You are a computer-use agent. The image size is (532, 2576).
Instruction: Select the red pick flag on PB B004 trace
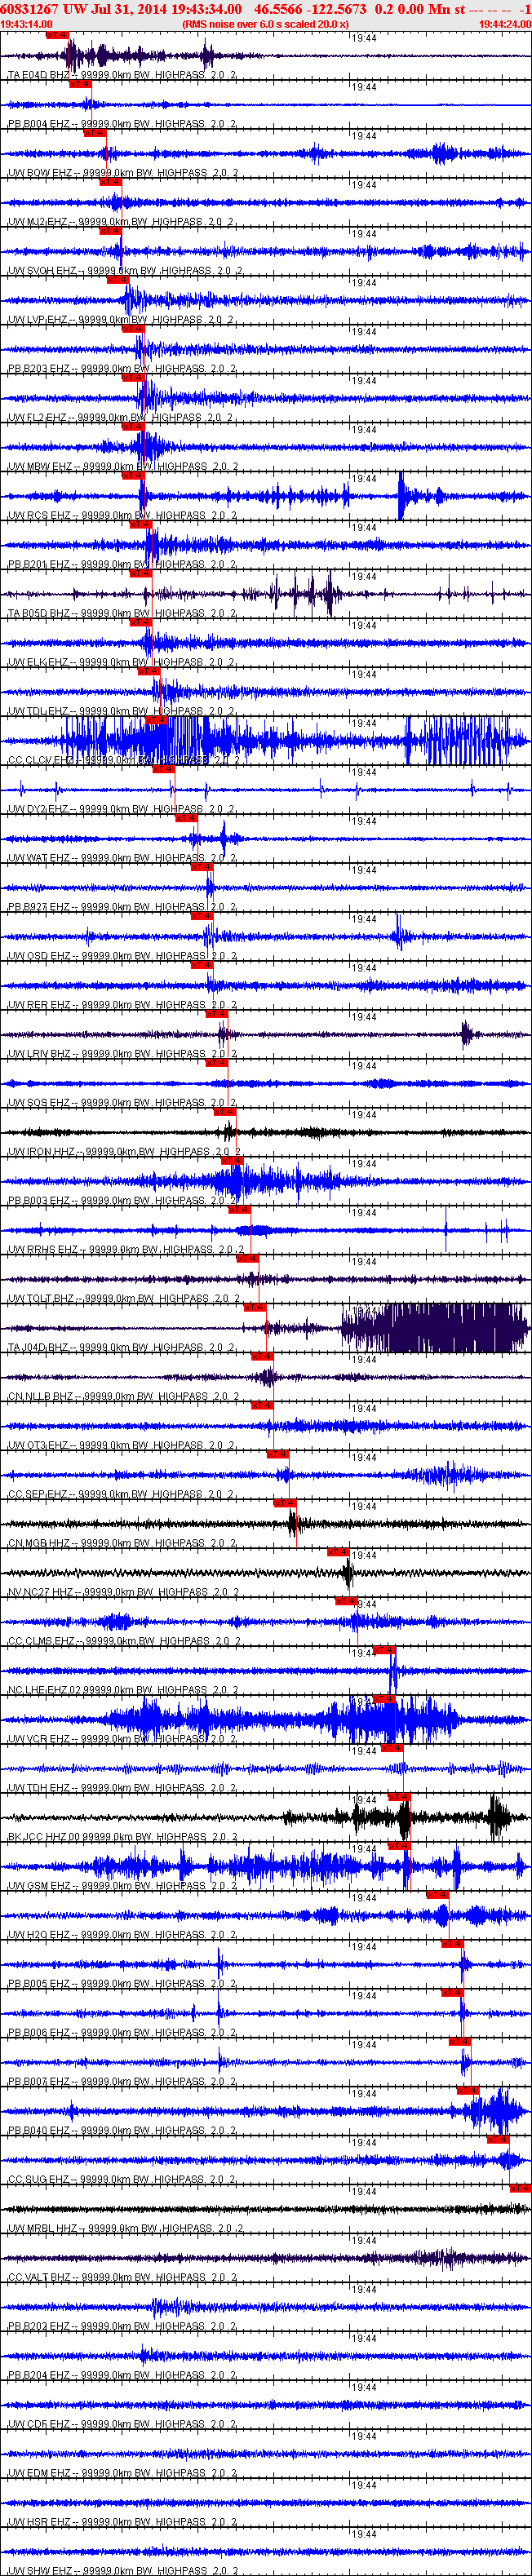coord(81,84)
